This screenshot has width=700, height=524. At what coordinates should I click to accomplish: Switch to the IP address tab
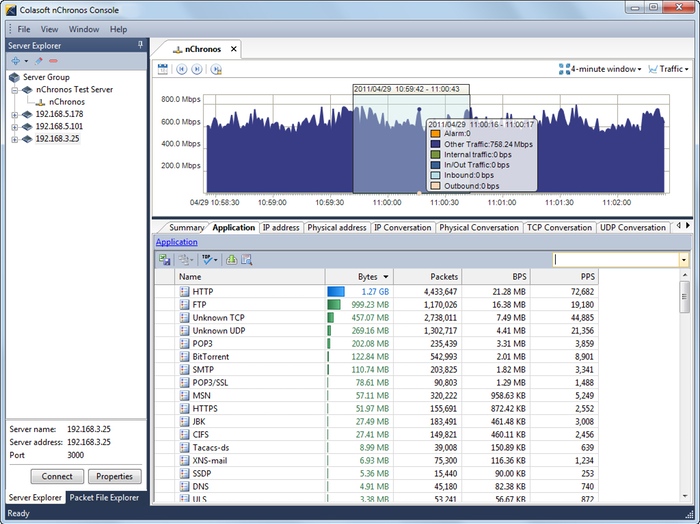coord(281,228)
